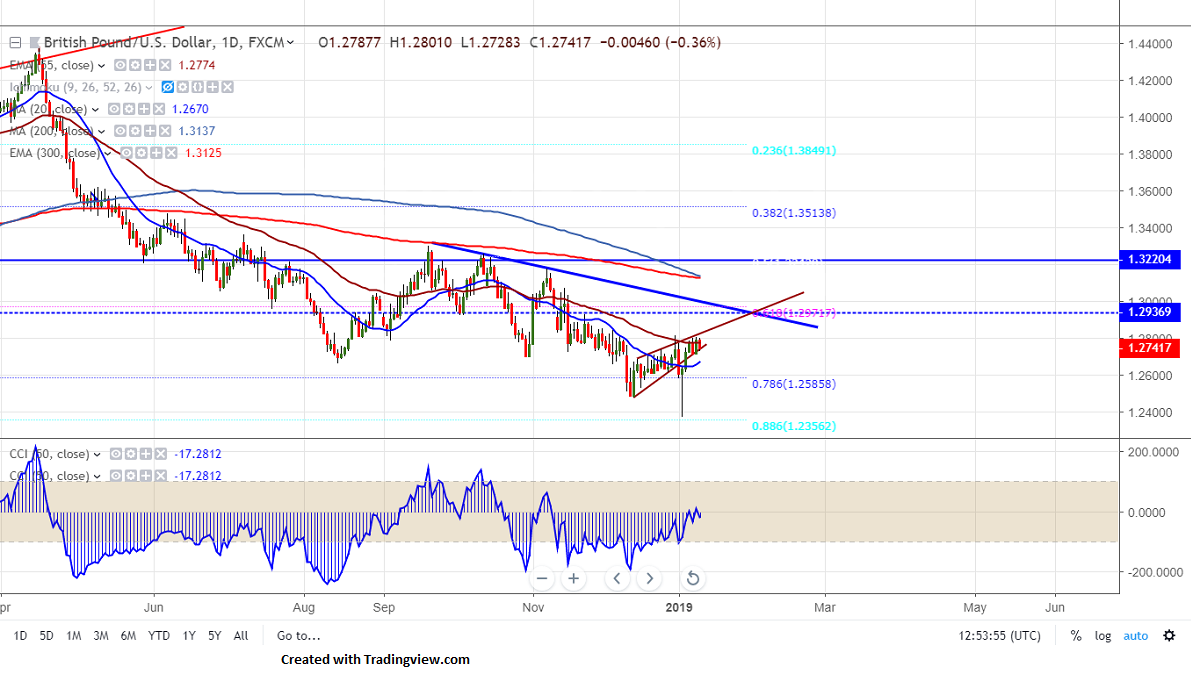Hide the EMA (55, close) line via eye
Image resolution: width=1191 pixels, height=686 pixels.
click(120, 65)
